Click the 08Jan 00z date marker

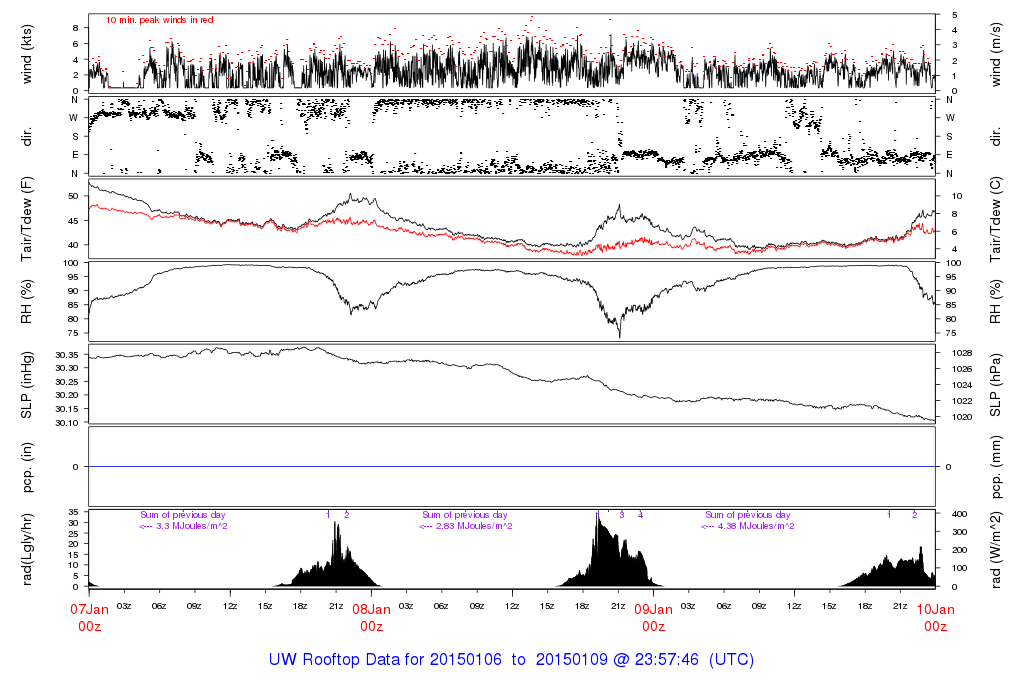point(371,617)
